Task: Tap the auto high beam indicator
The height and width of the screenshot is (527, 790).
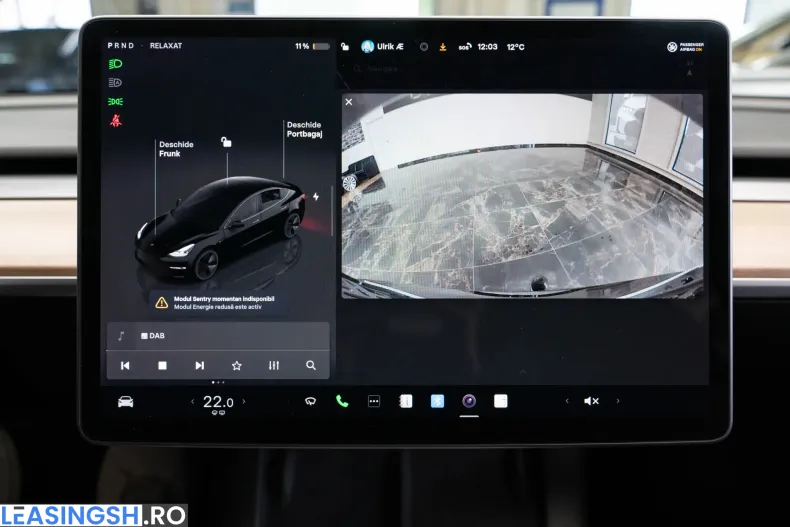Action: click(115, 83)
